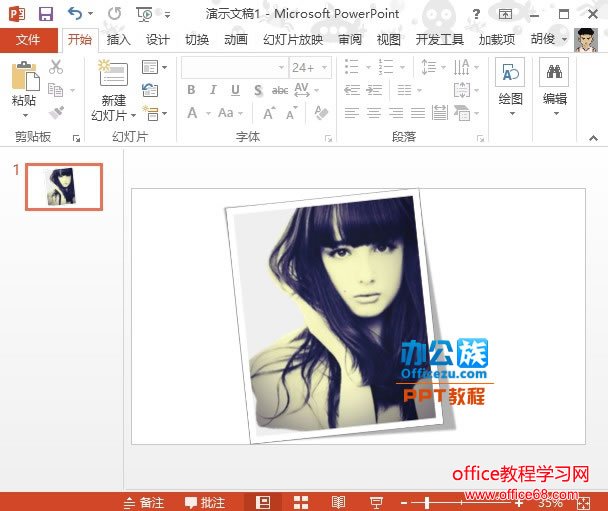Switch to Normal view in status bar
This screenshot has width=608, height=511.
[263, 502]
